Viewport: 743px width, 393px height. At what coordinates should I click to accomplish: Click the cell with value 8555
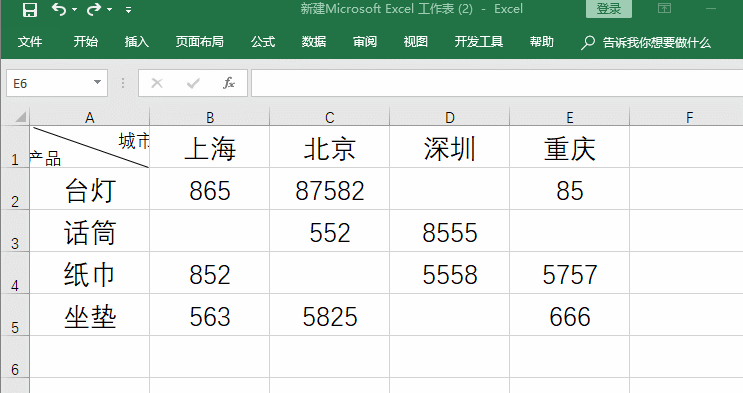pos(449,231)
